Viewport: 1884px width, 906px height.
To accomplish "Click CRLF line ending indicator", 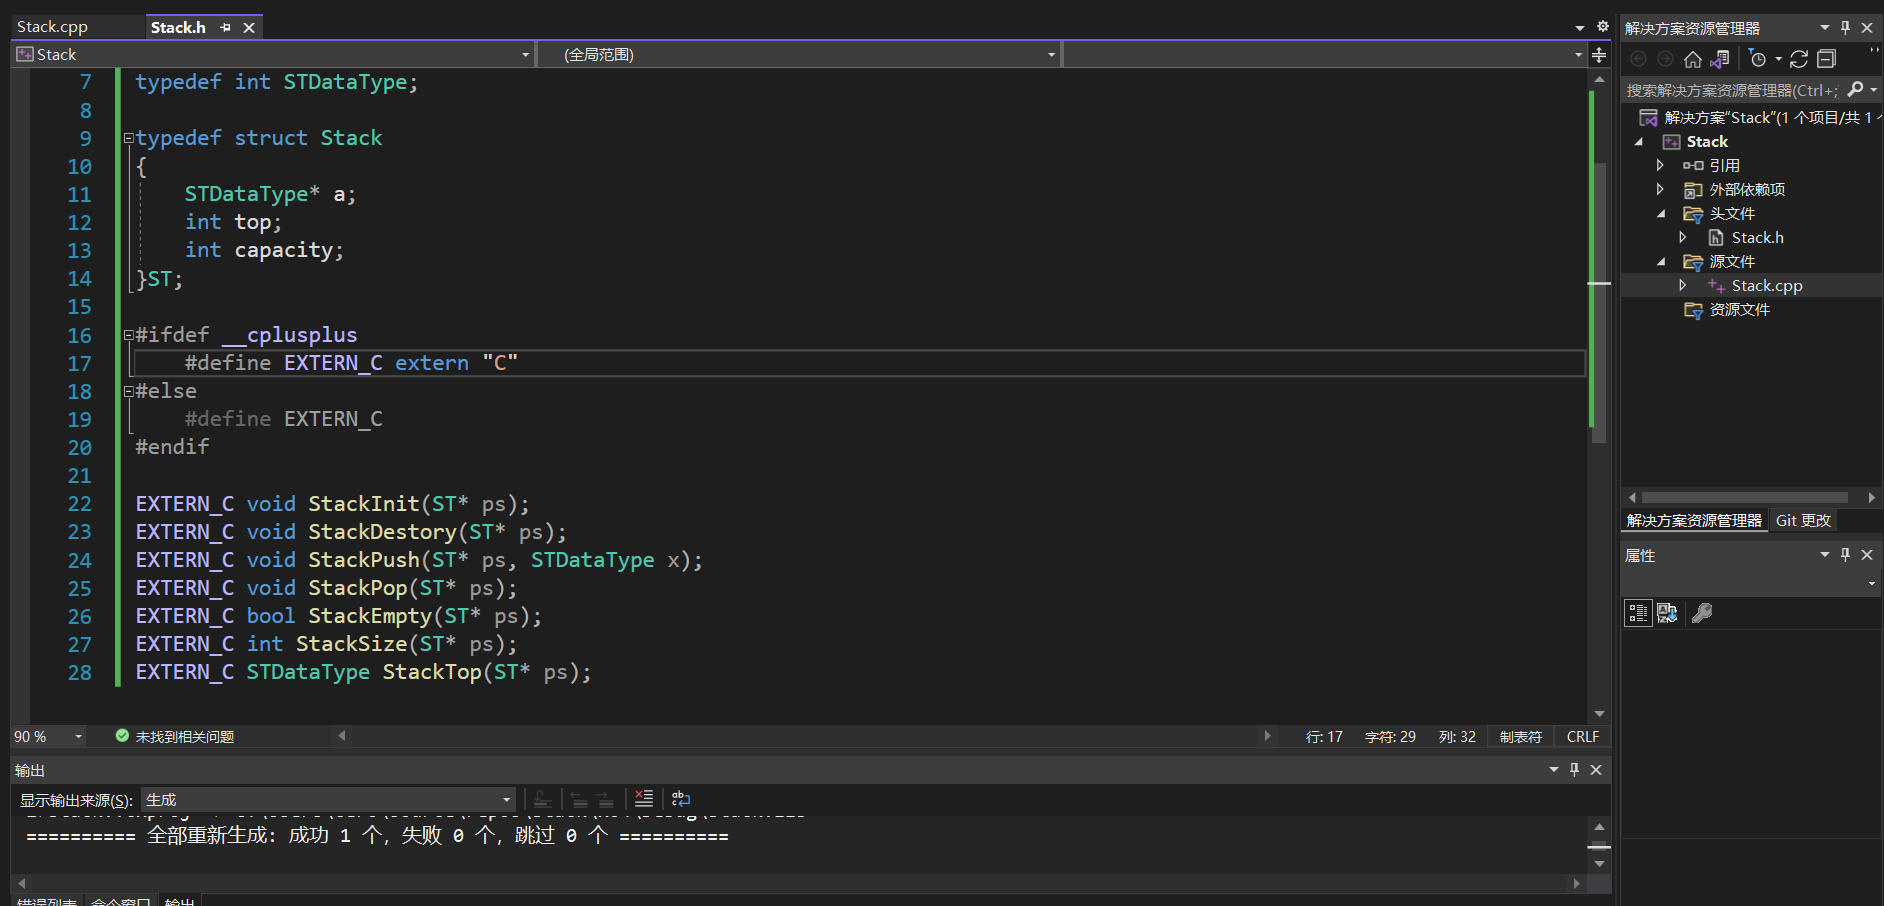I will click(1582, 737).
